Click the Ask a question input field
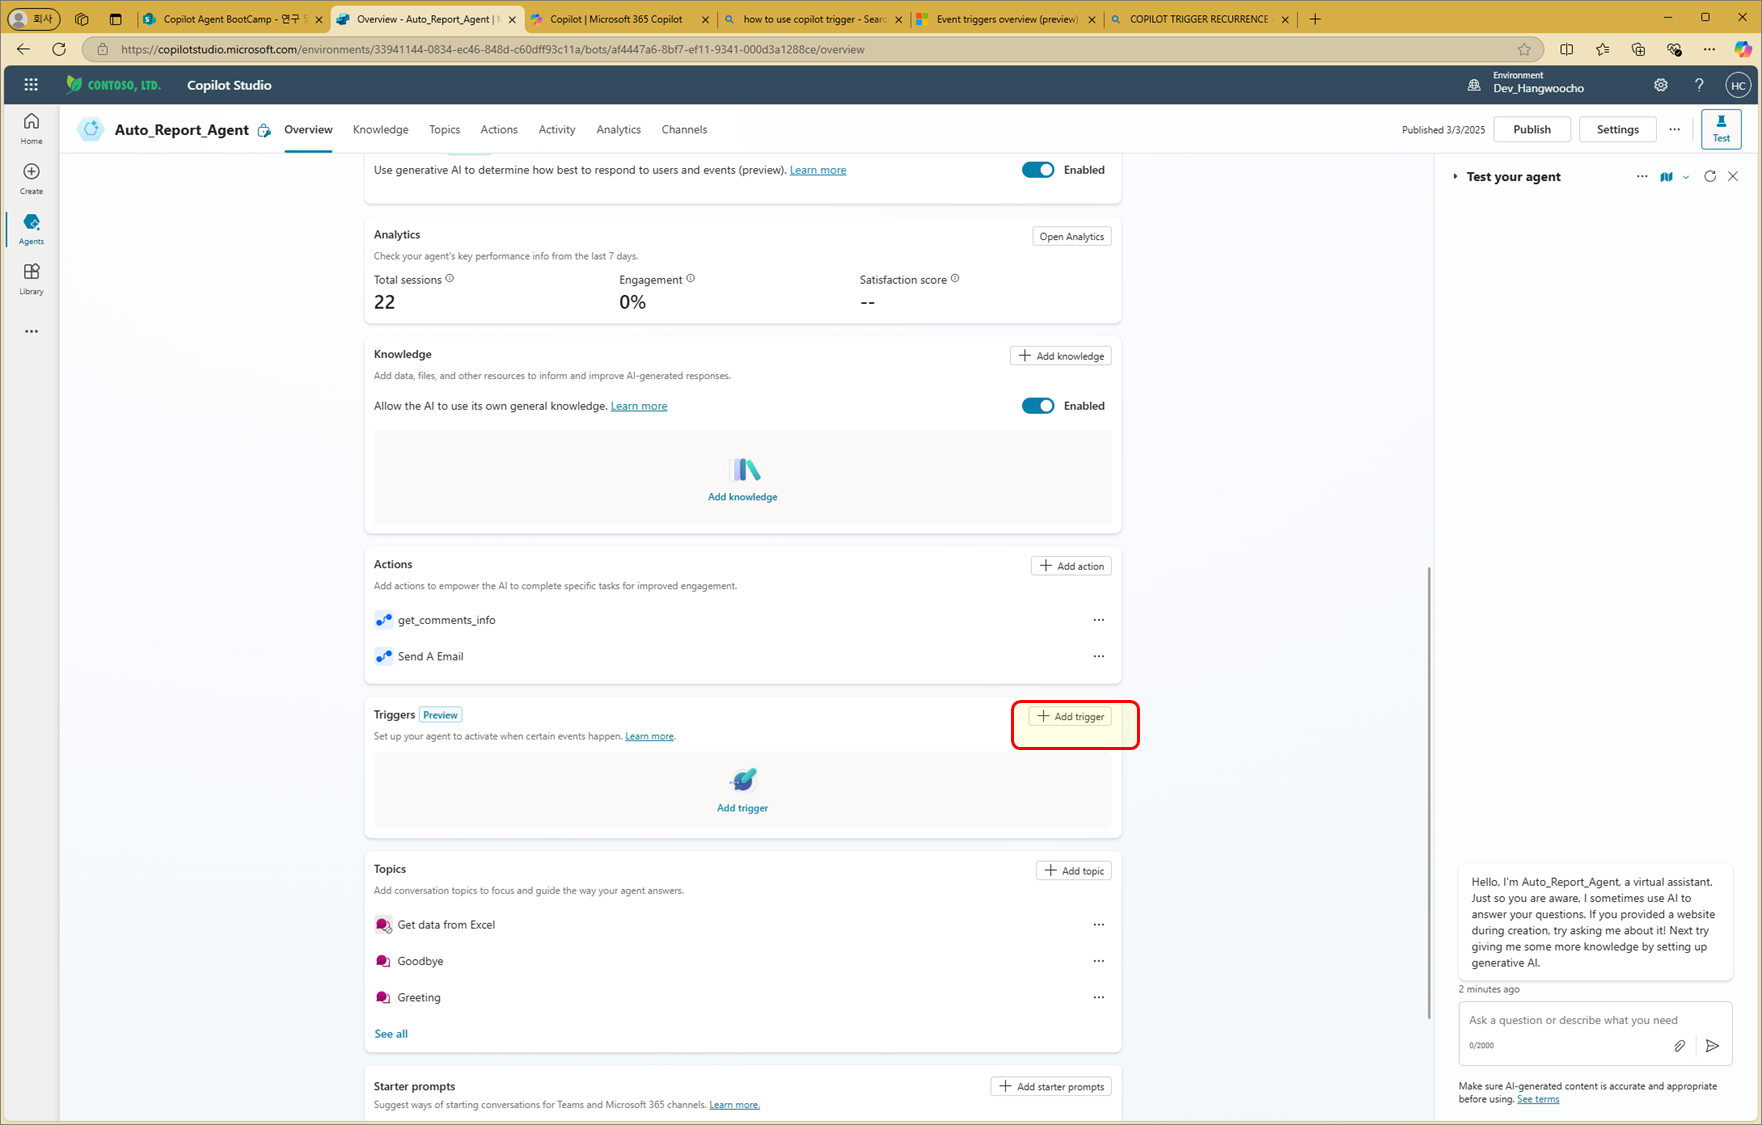The height and width of the screenshot is (1125, 1762). click(1595, 1020)
